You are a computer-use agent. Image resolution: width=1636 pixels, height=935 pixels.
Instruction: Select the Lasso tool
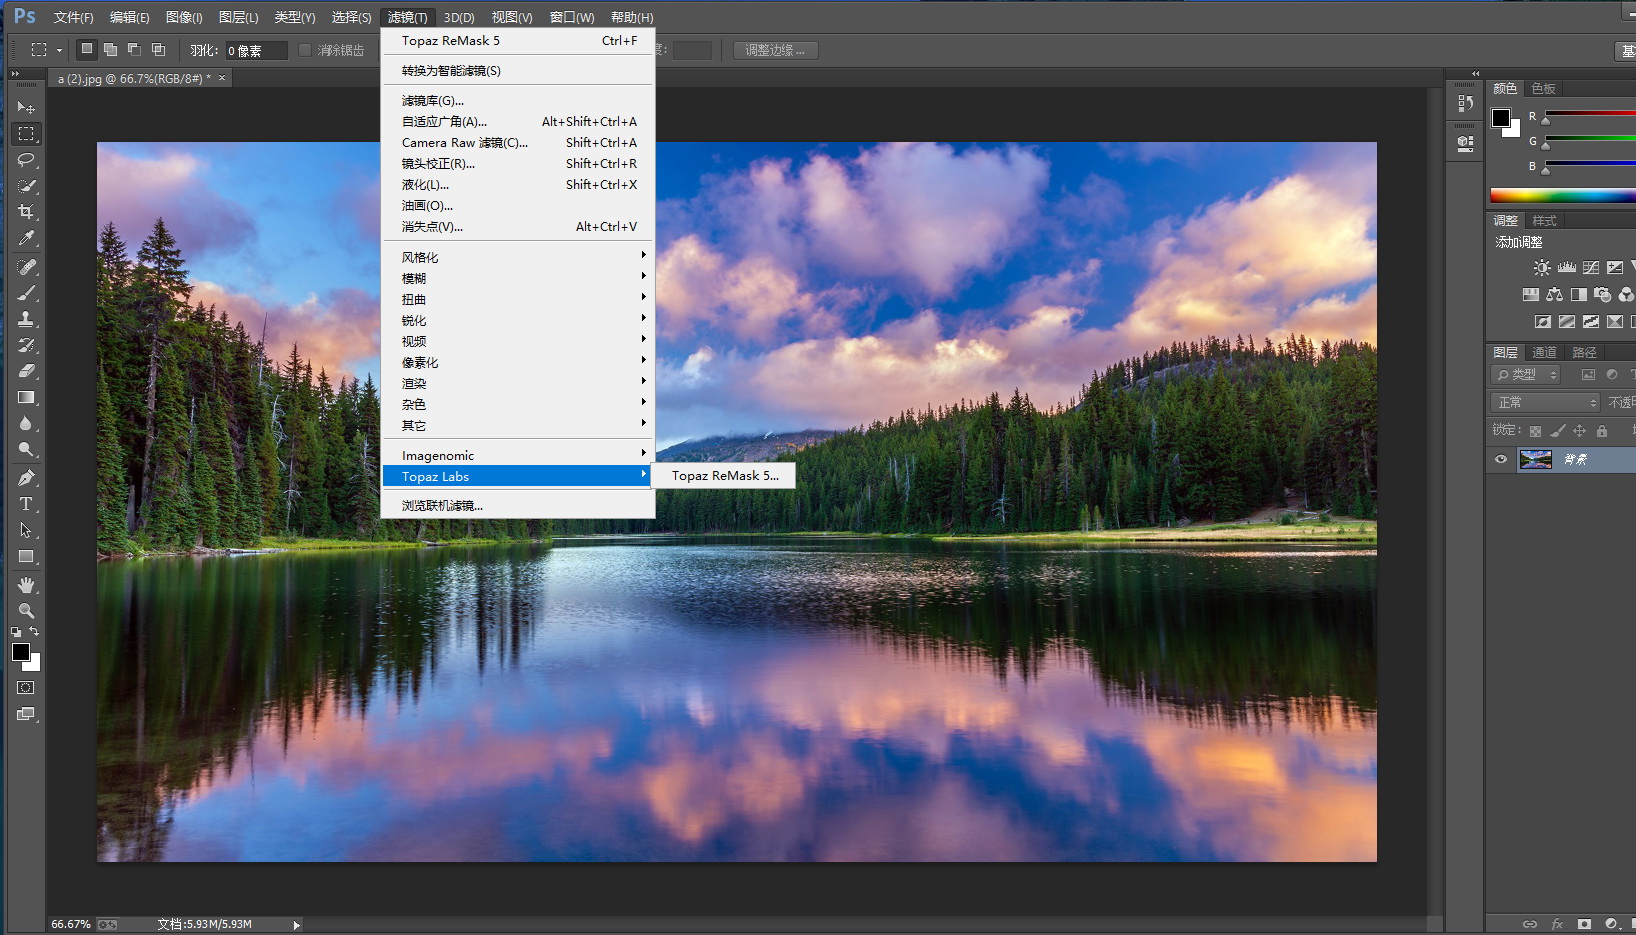click(x=26, y=159)
